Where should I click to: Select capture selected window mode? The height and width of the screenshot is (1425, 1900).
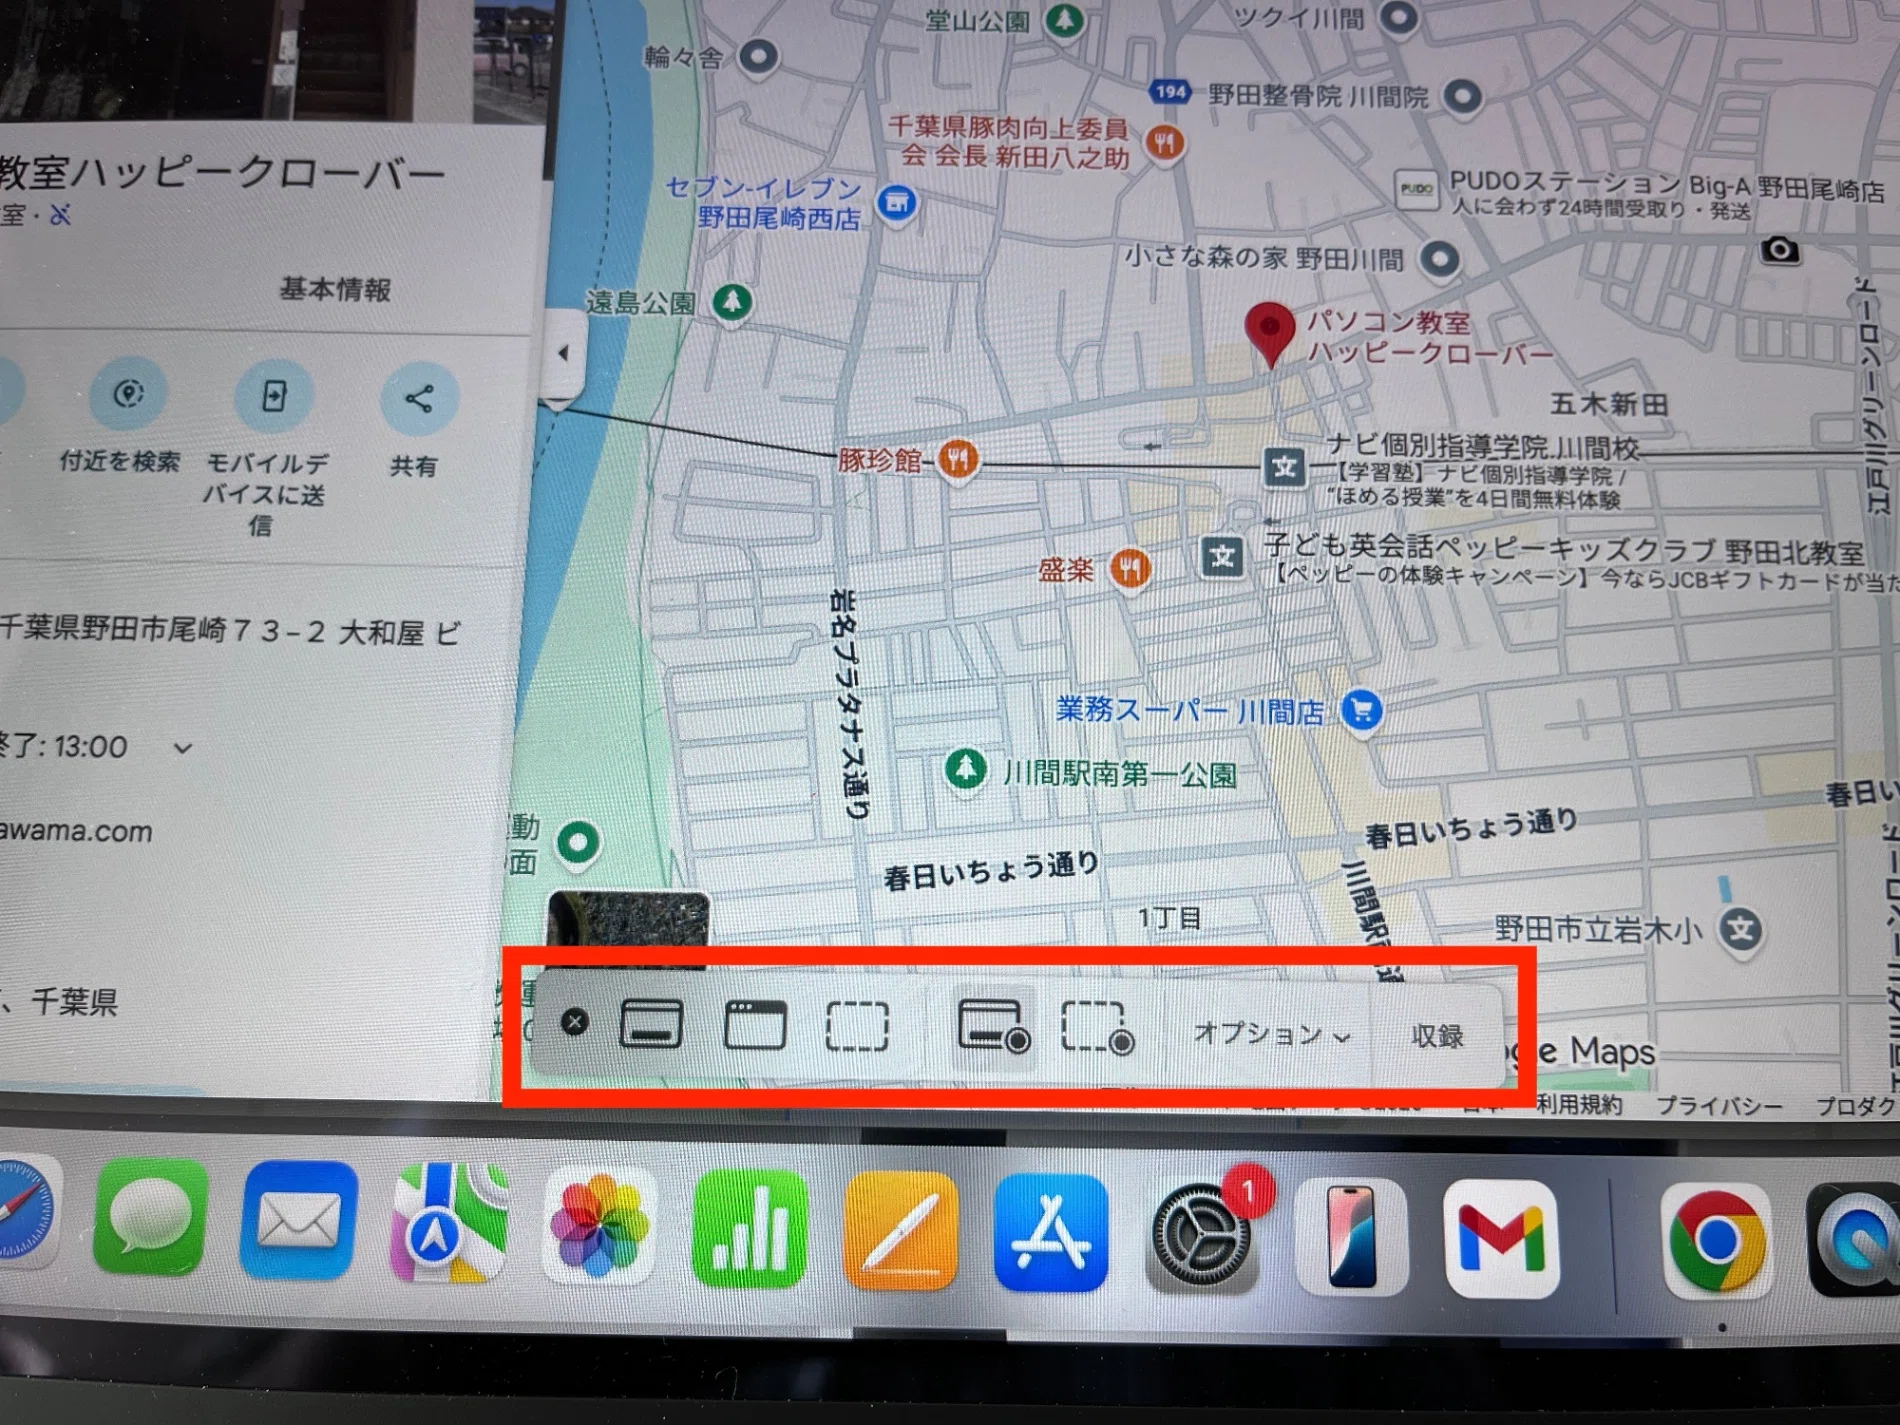[x=755, y=1025]
